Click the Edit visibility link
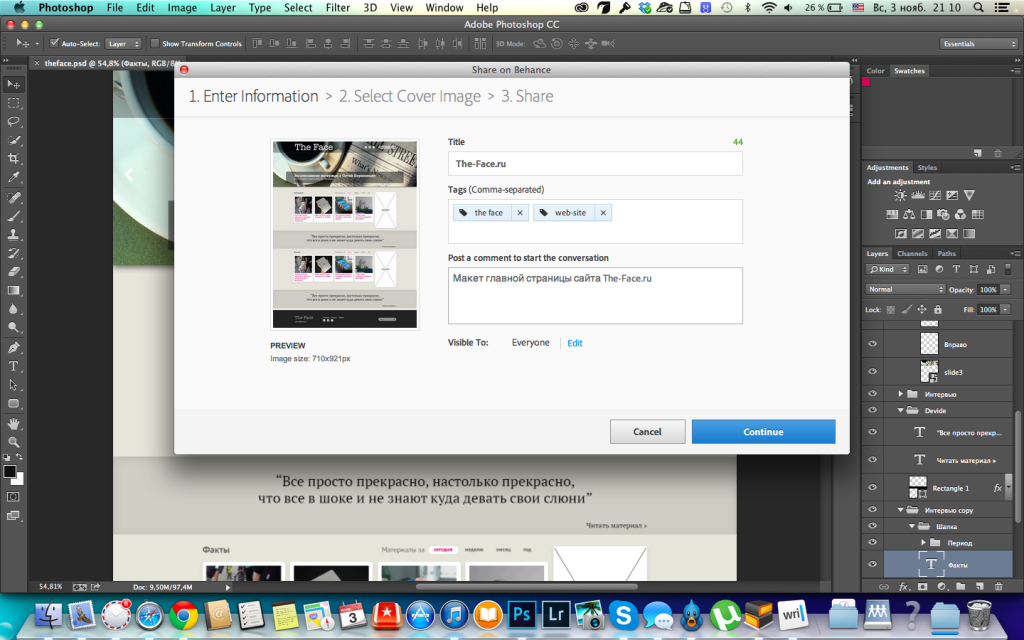This screenshot has width=1024, height=640. [x=575, y=343]
